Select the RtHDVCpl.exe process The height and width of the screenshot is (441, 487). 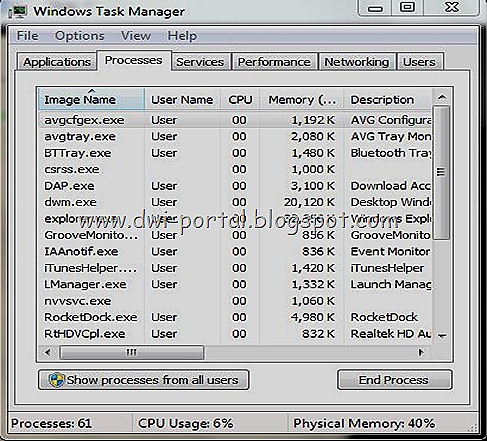tap(235, 334)
